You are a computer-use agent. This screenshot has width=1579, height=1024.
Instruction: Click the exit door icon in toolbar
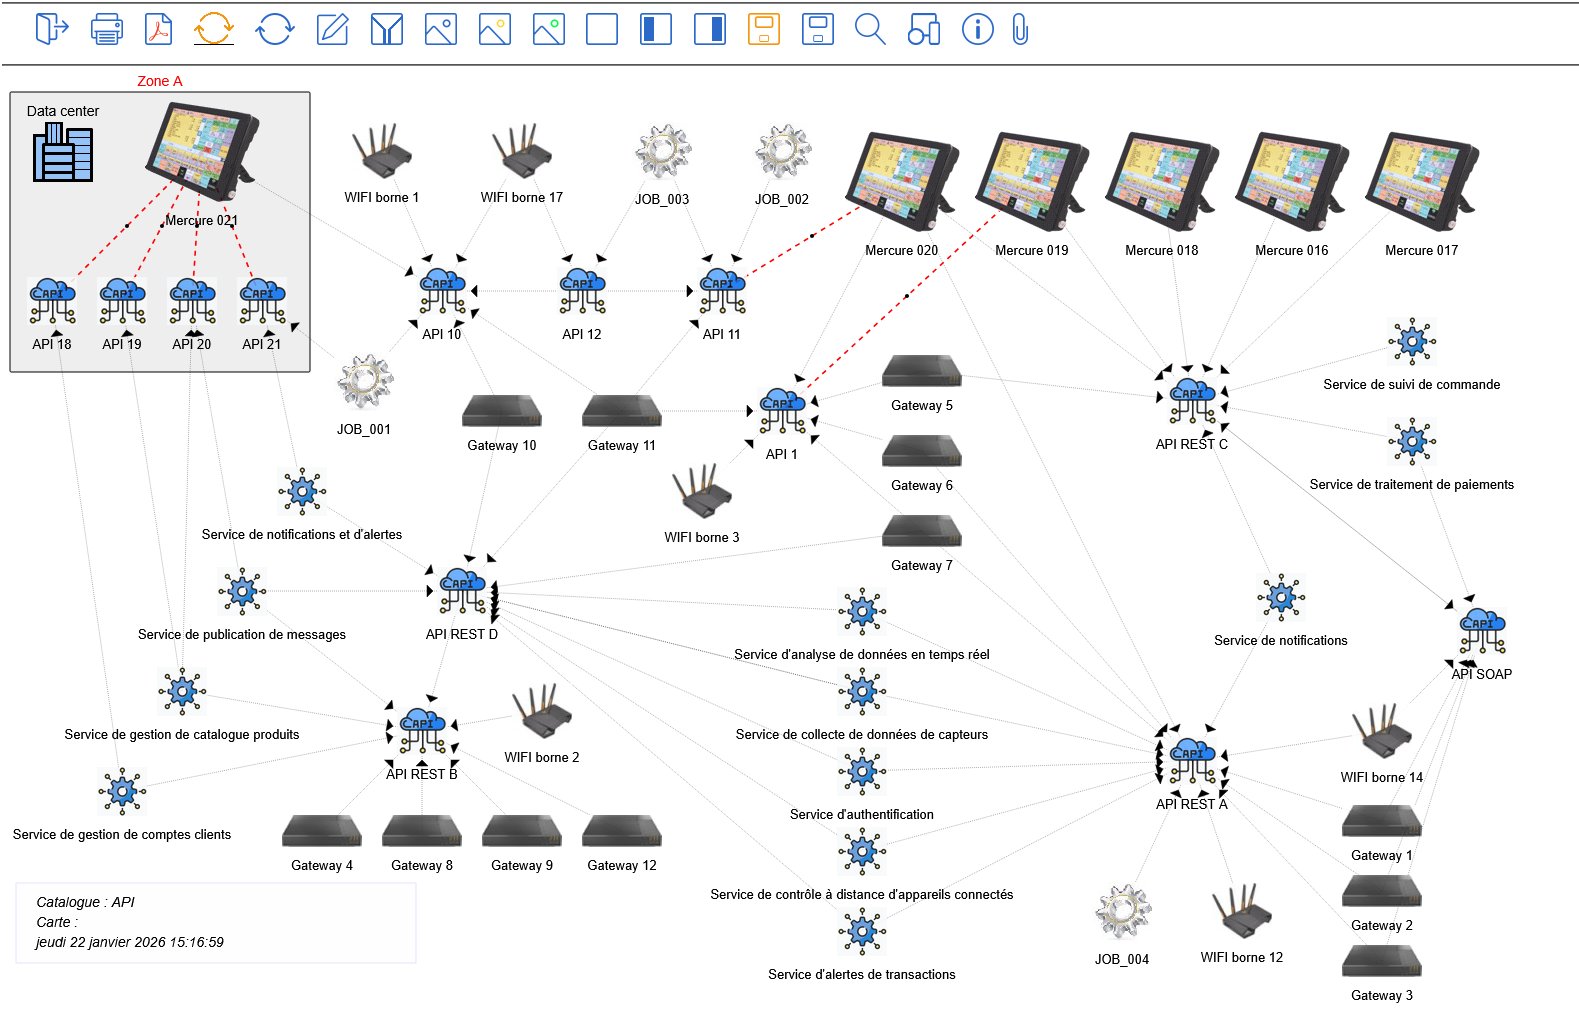tap(52, 29)
